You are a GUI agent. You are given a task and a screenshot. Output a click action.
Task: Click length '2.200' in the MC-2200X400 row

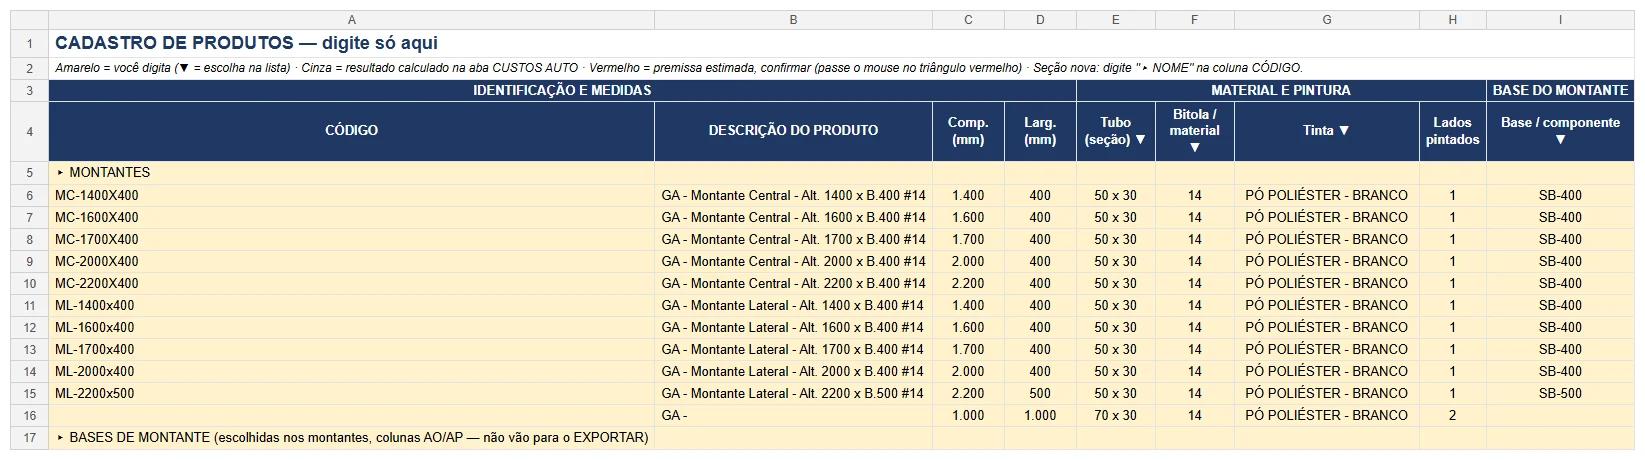[968, 283]
